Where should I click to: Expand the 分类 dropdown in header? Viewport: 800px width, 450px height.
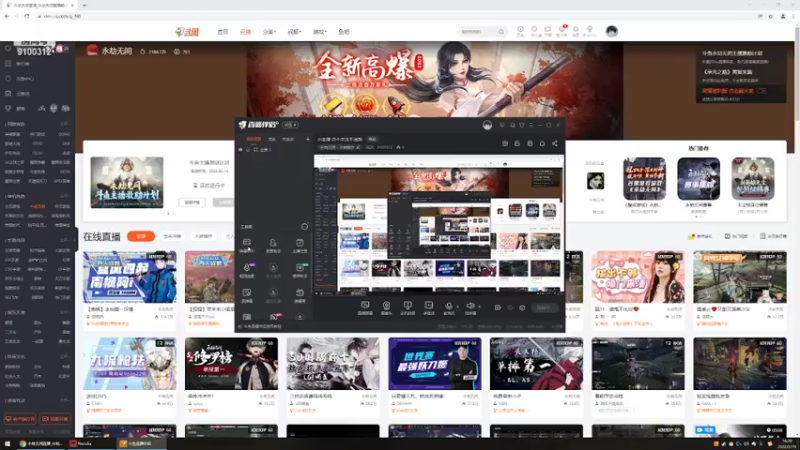pos(269,32)
